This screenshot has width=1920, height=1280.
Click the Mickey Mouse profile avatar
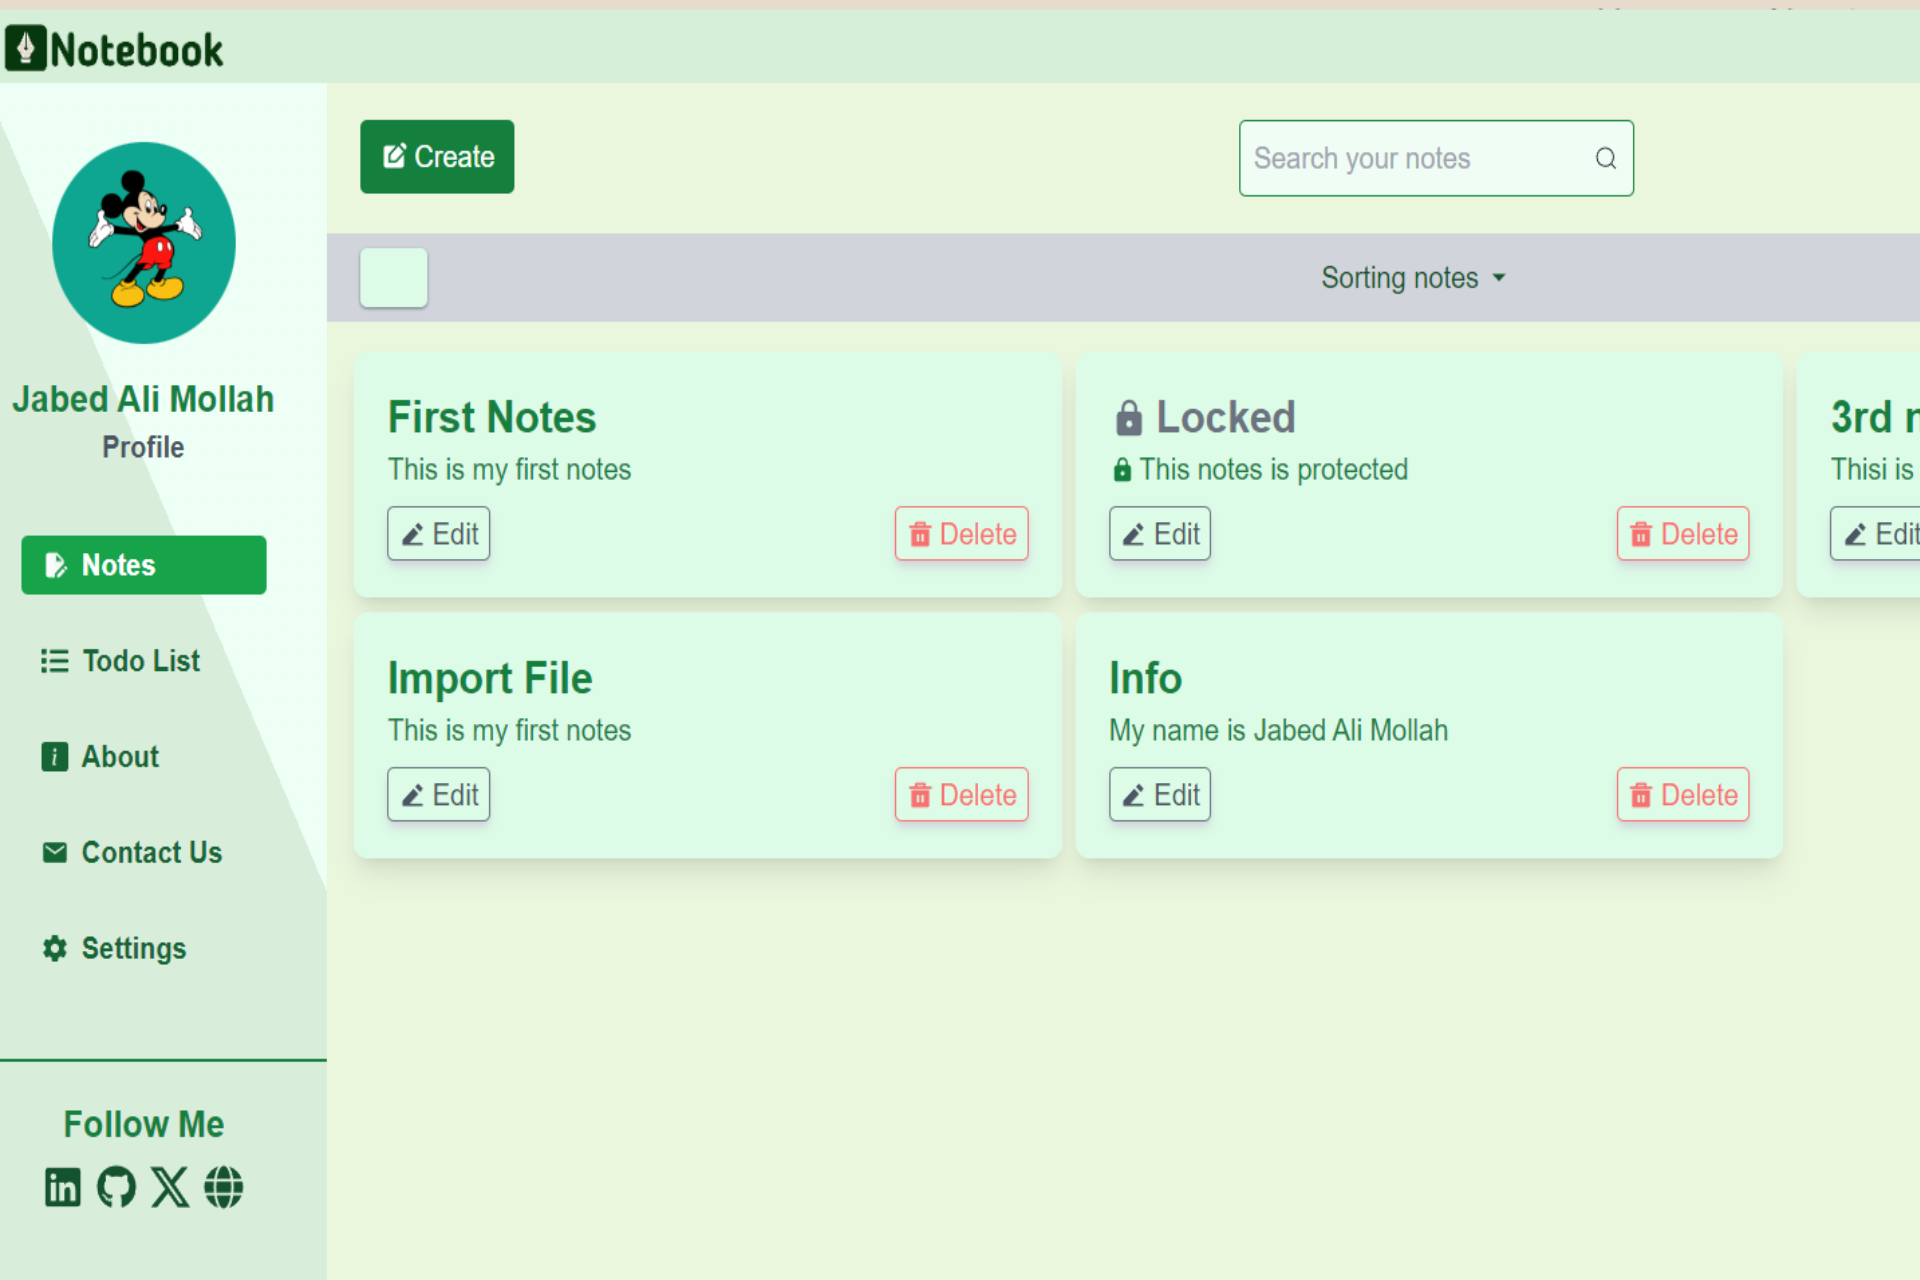click(x=144, y=243)
